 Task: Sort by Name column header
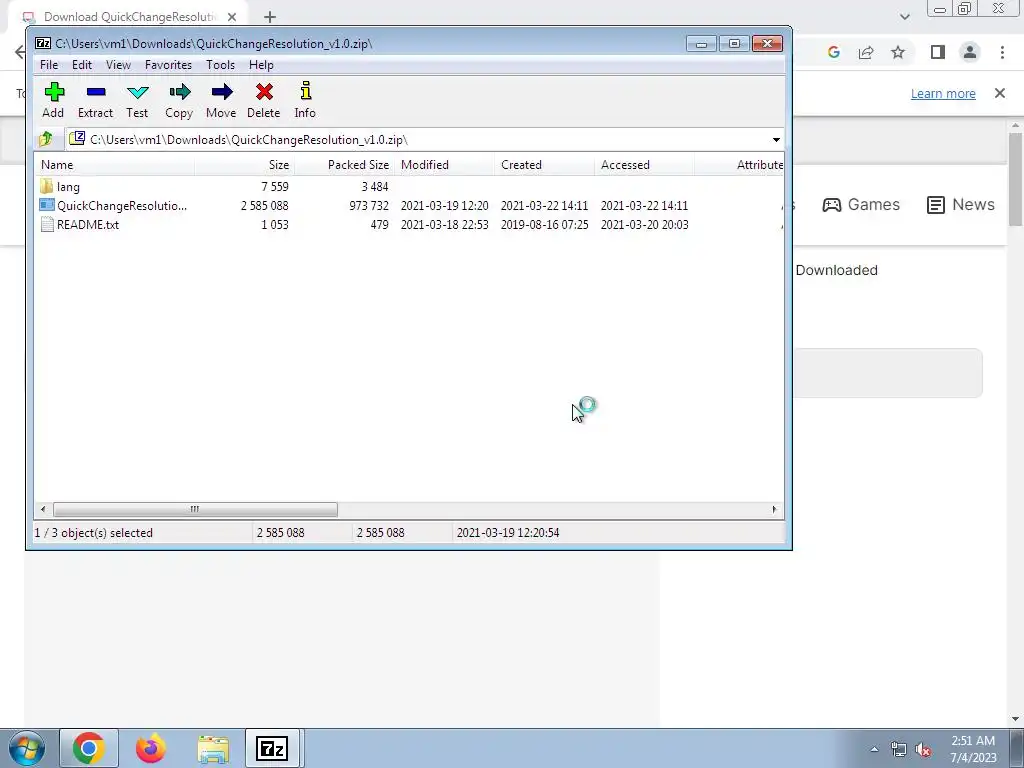(x=114, y=165)
